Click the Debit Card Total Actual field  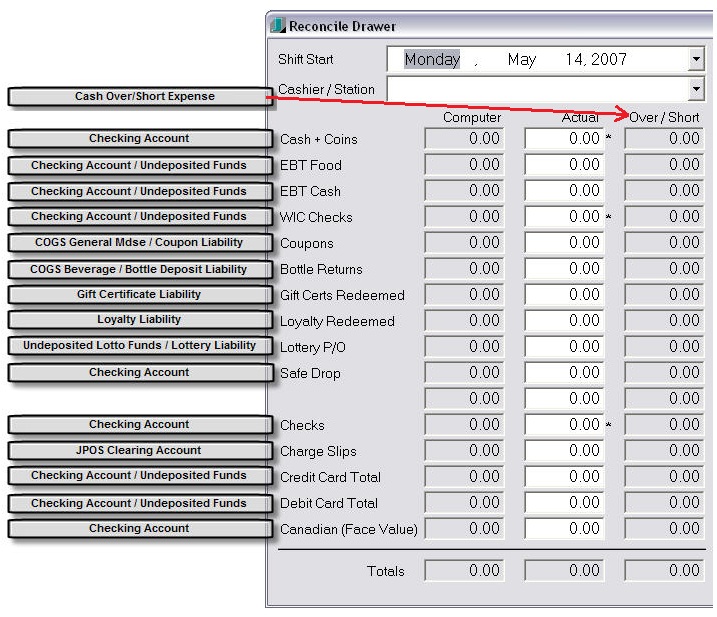click(564, 503)
